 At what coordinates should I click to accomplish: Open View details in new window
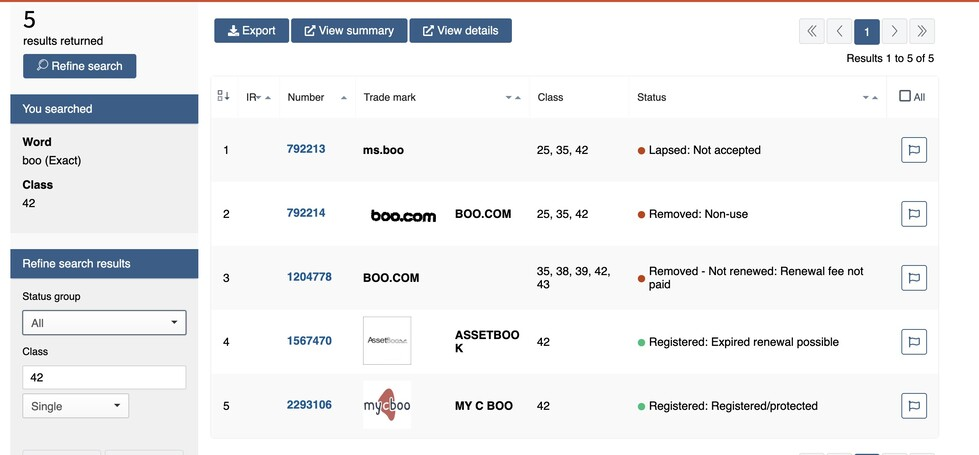461,31
